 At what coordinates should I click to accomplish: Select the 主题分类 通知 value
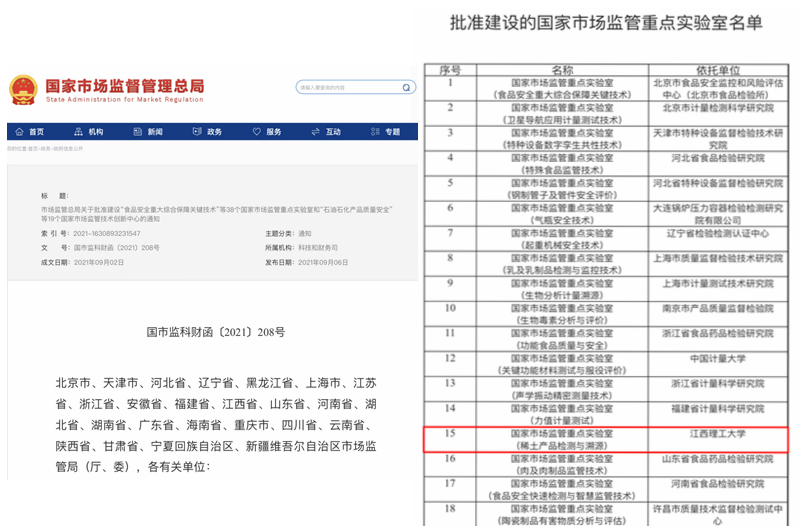tap(305, 234)
